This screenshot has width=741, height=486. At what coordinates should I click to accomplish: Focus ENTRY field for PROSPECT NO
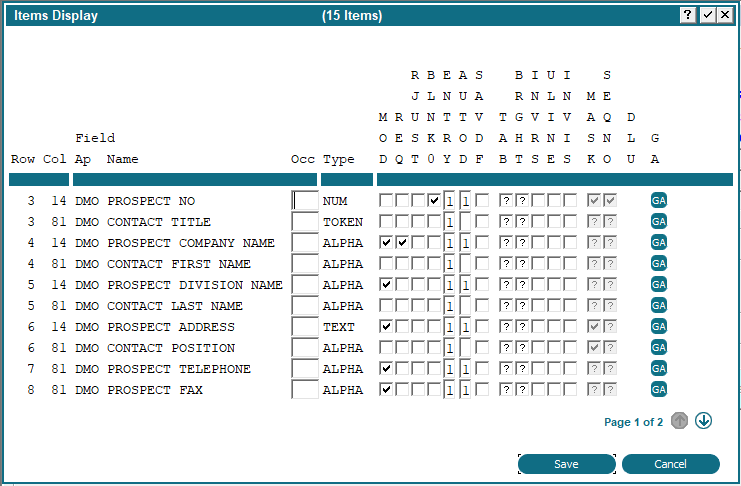[449, 200]
